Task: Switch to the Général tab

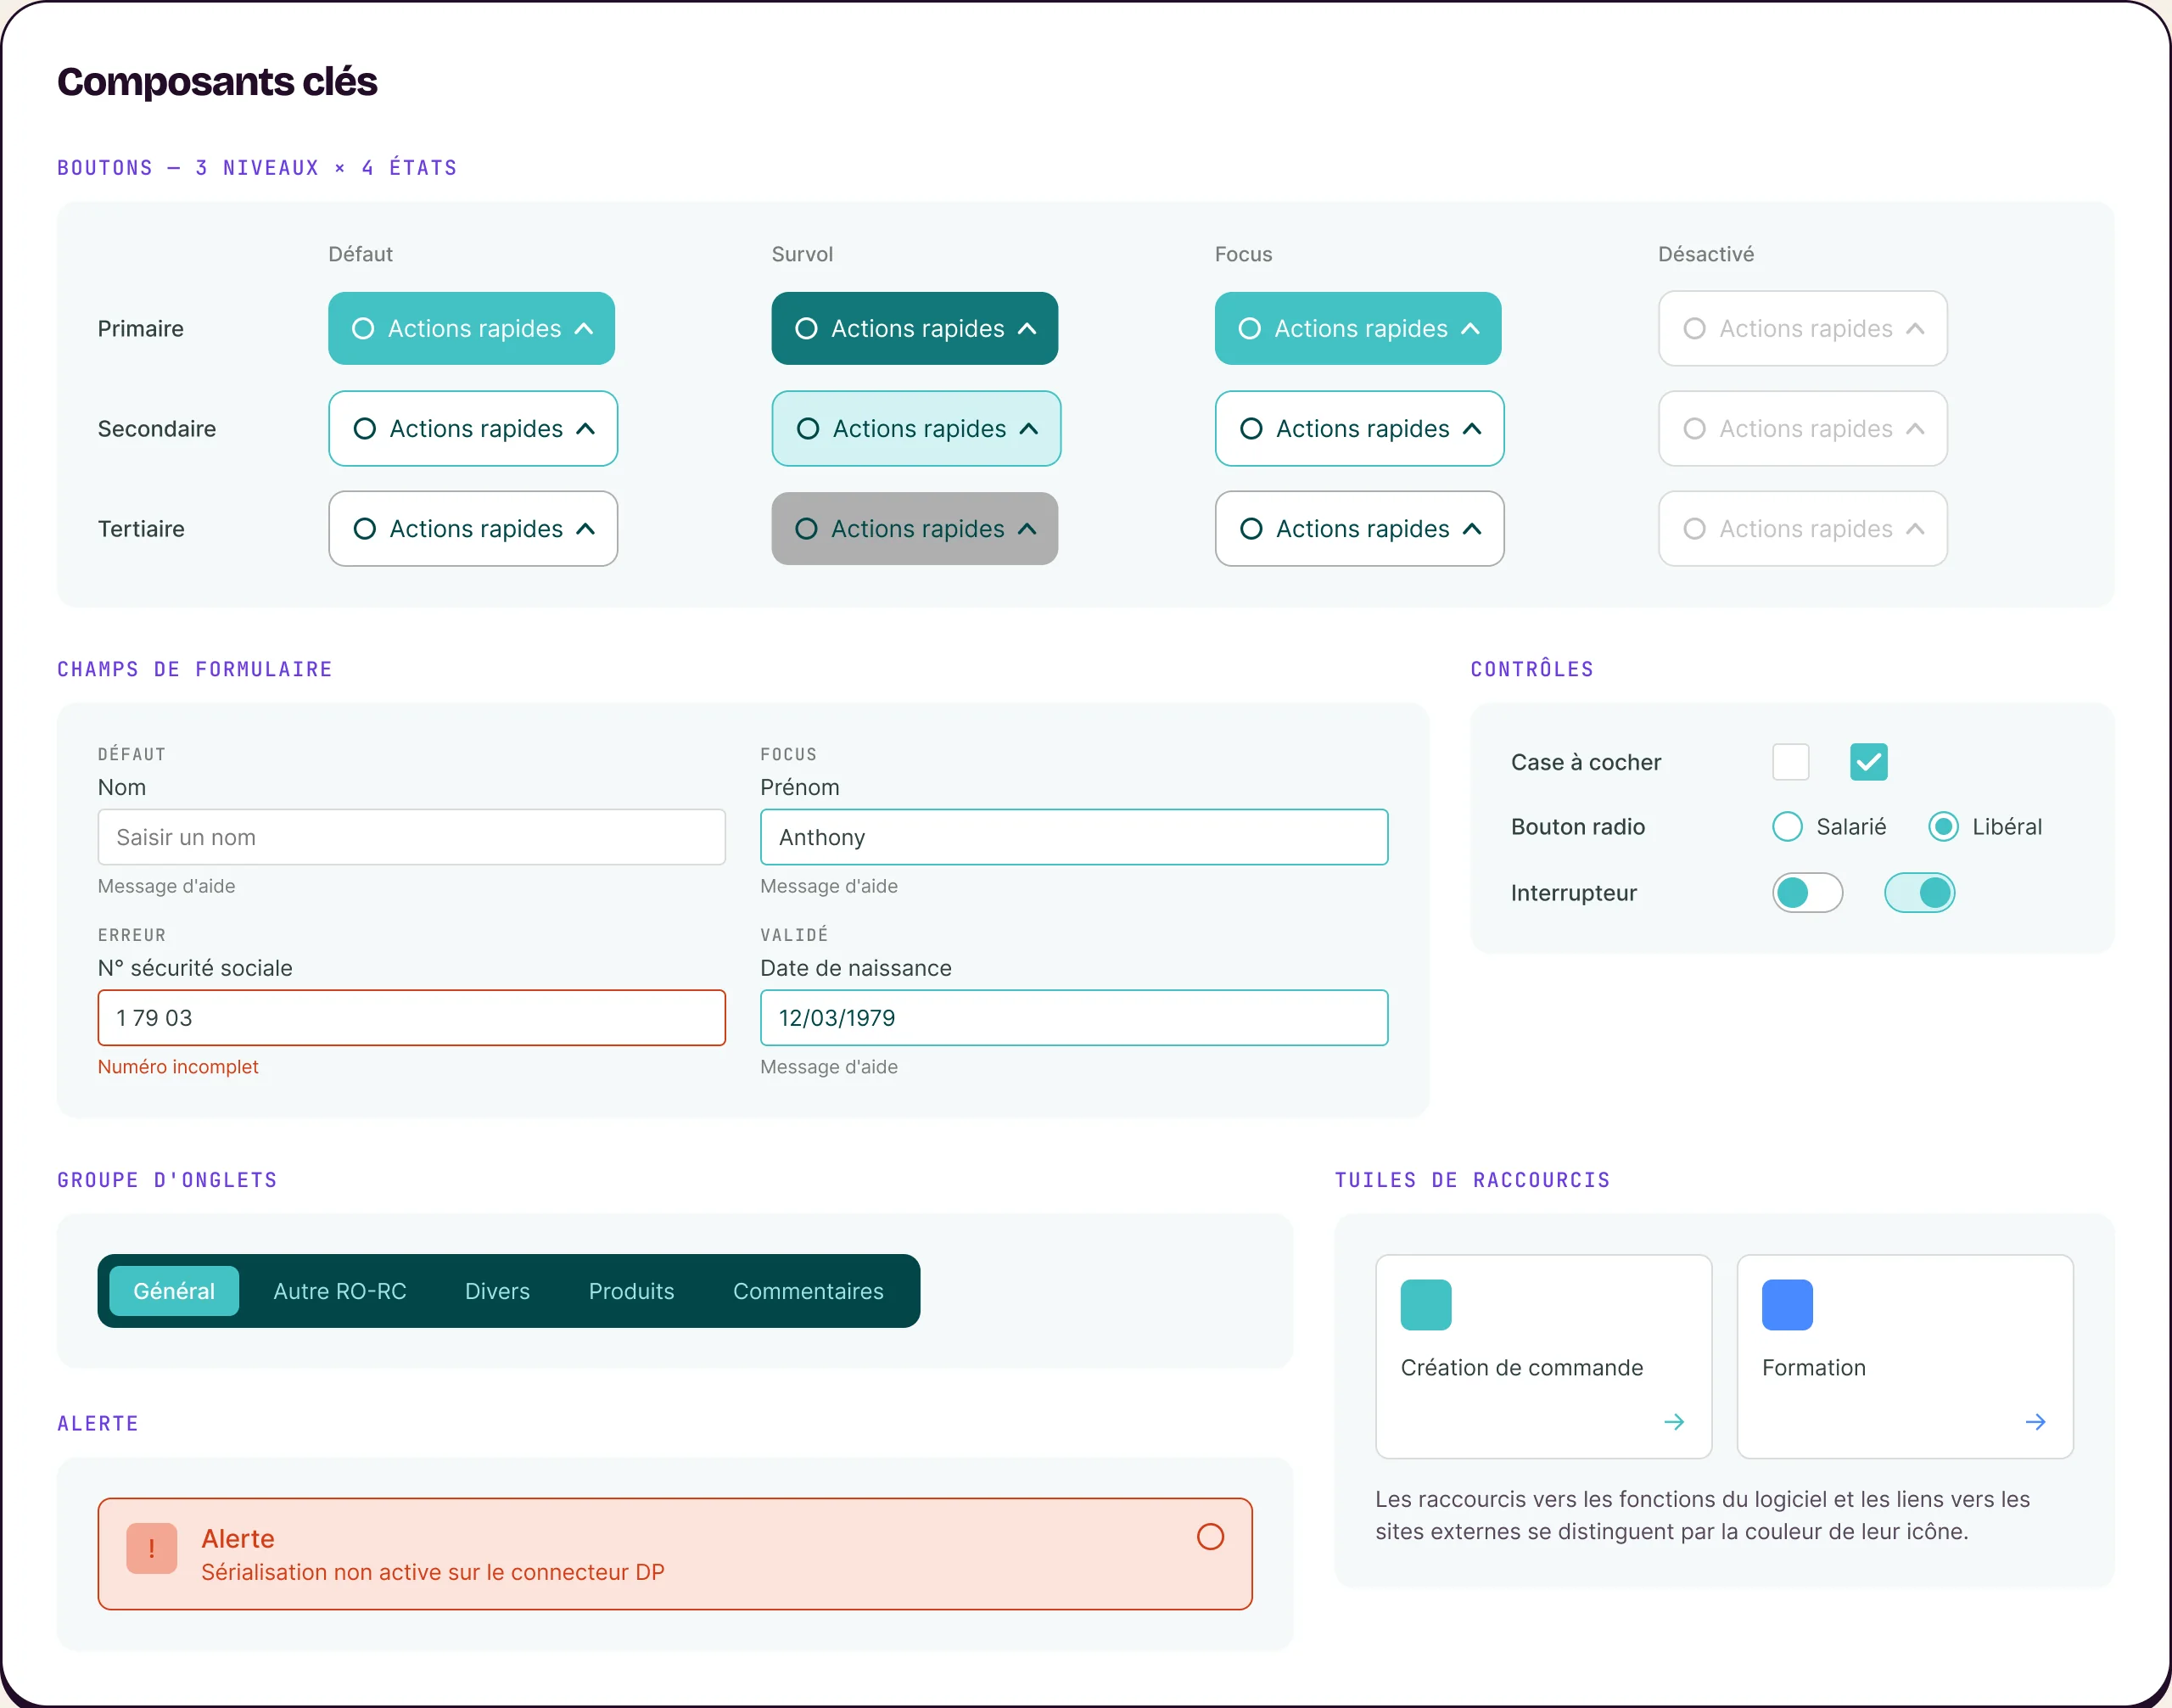Action: coord(174,1291)
